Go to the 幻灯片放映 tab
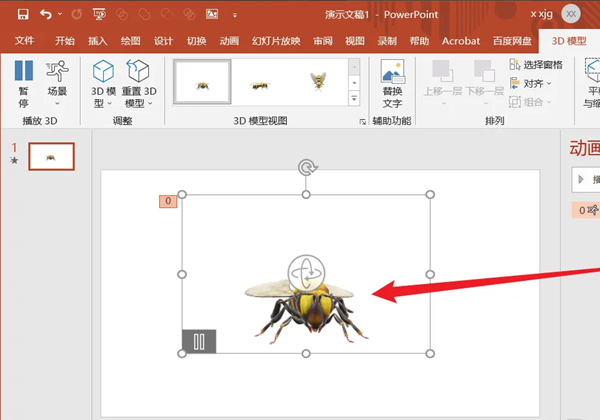 point(276,41)
